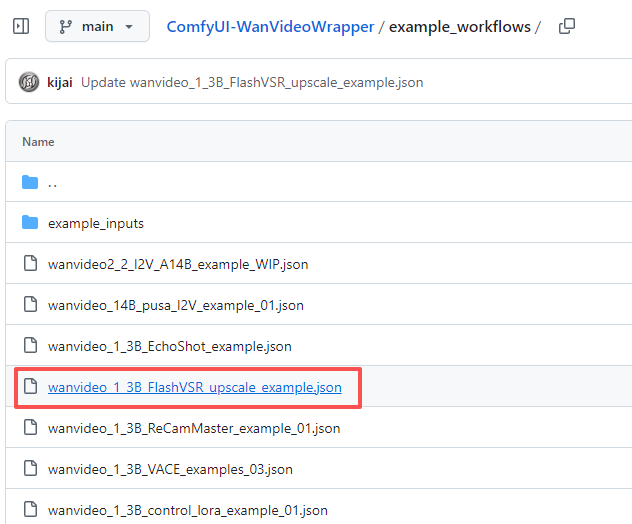Viewport: 632px width, 524px height.
Task: Open the example_inputs folder
Action: point(96,223)
